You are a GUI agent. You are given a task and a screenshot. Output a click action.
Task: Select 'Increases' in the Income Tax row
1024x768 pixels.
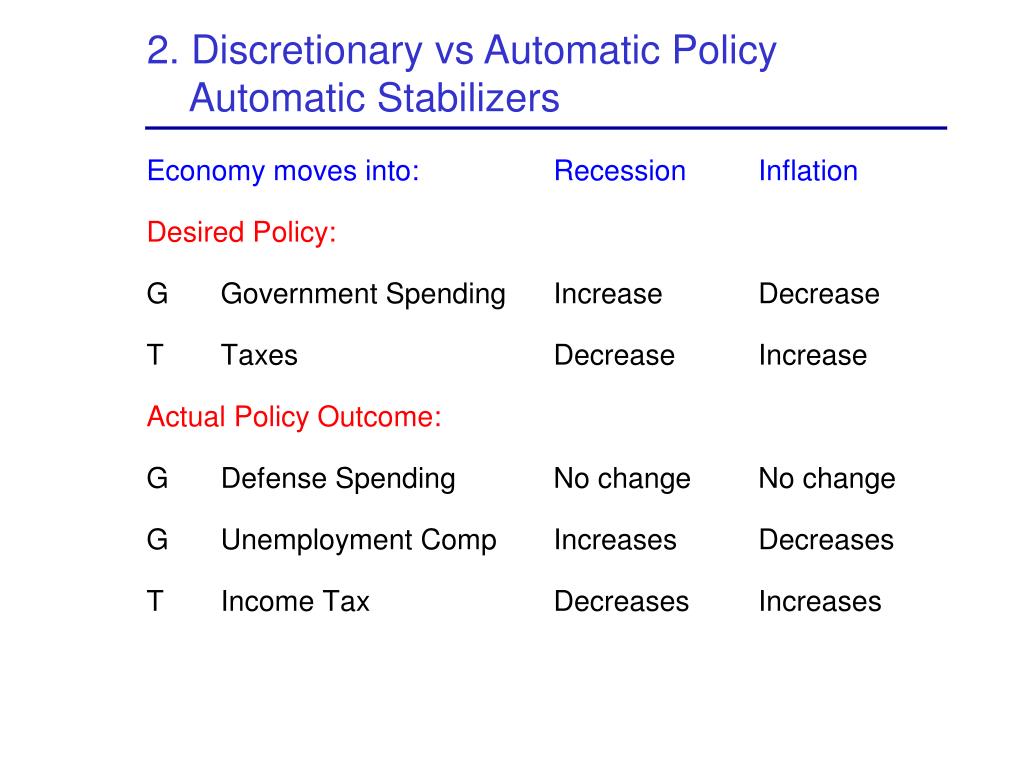(820, 601)
